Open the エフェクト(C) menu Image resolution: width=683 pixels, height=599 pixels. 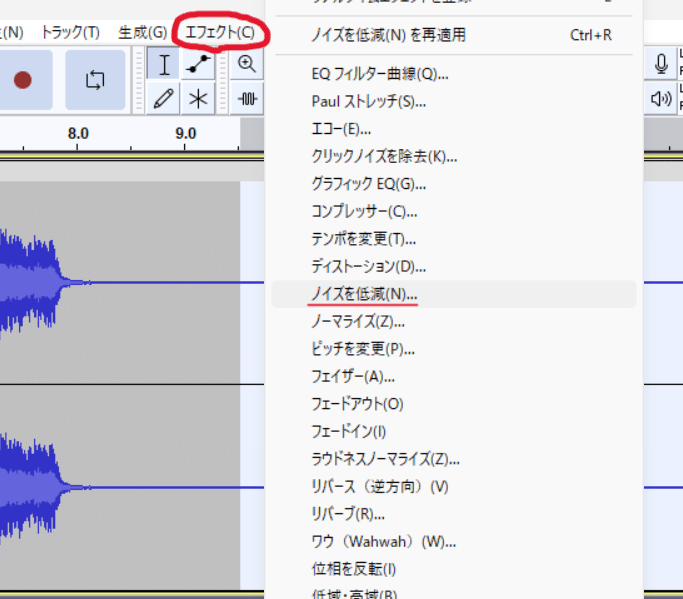(x=220, y=32)
